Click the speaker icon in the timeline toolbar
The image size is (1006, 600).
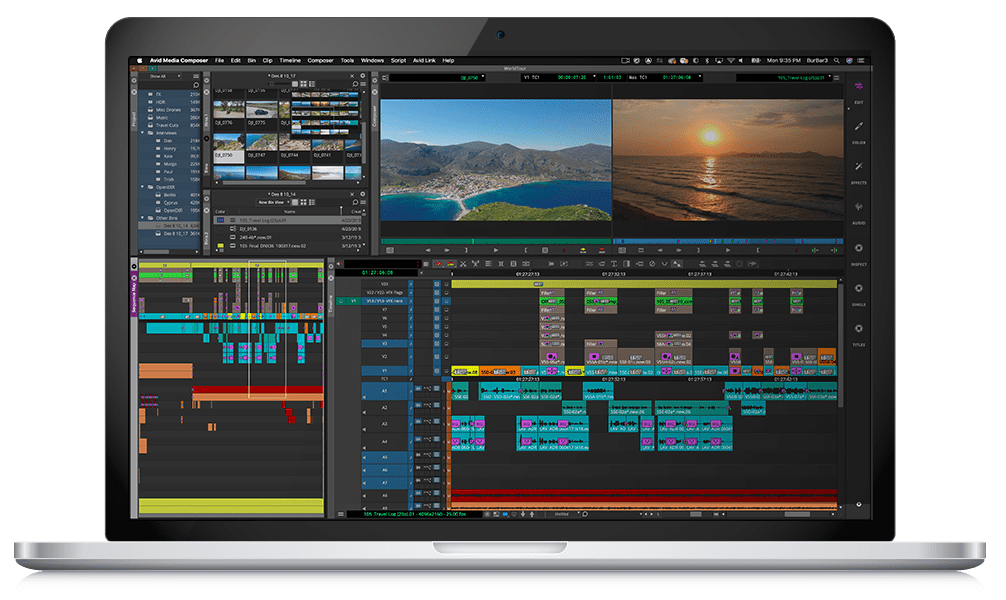339,264
